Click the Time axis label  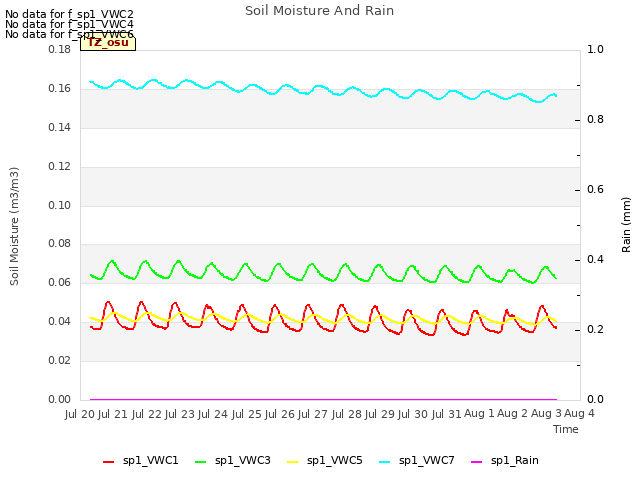[x=566, y=429]
